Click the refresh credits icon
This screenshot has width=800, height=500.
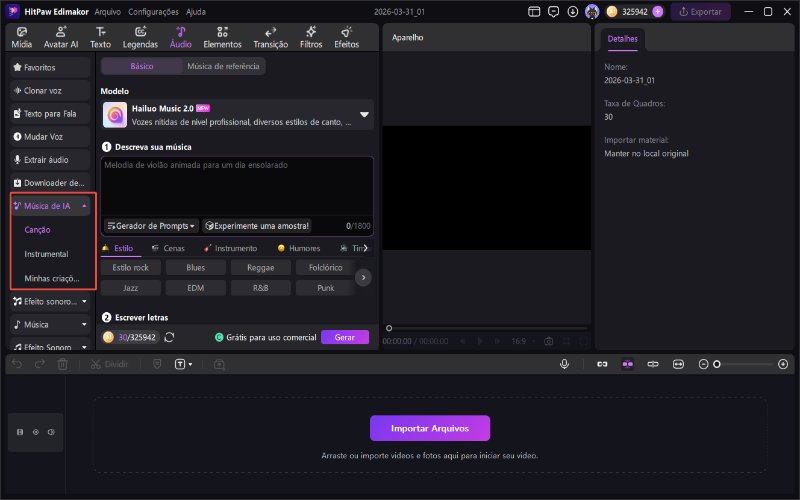click(169, 338)
